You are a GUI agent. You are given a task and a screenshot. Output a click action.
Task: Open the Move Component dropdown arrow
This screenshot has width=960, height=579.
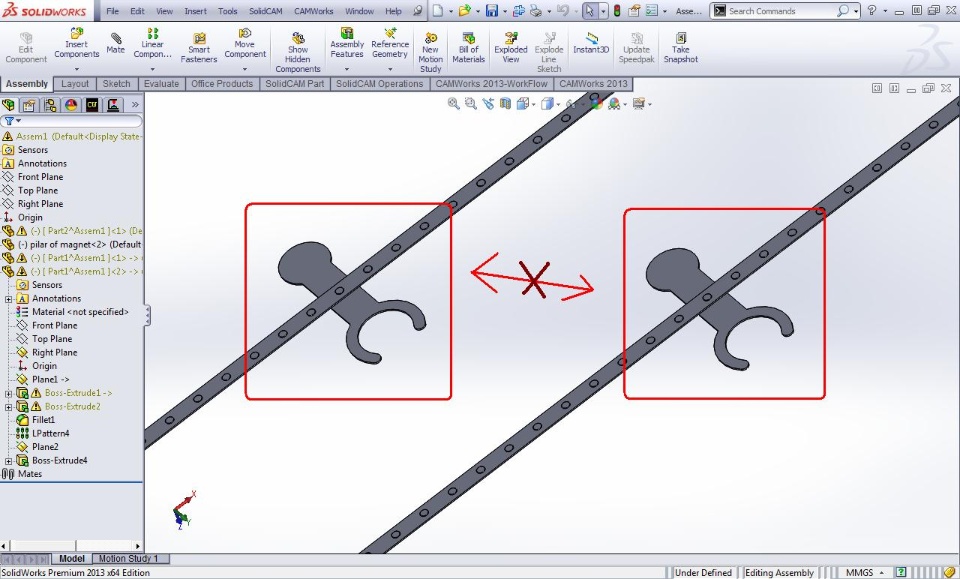click(245, 69)
